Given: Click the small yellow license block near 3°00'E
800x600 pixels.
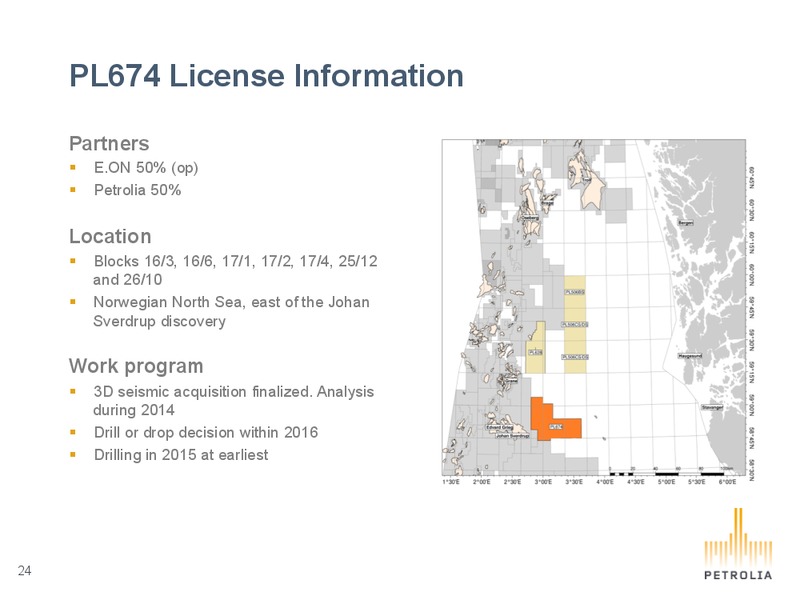Looking at the screenshot, I should click(535, 347).
